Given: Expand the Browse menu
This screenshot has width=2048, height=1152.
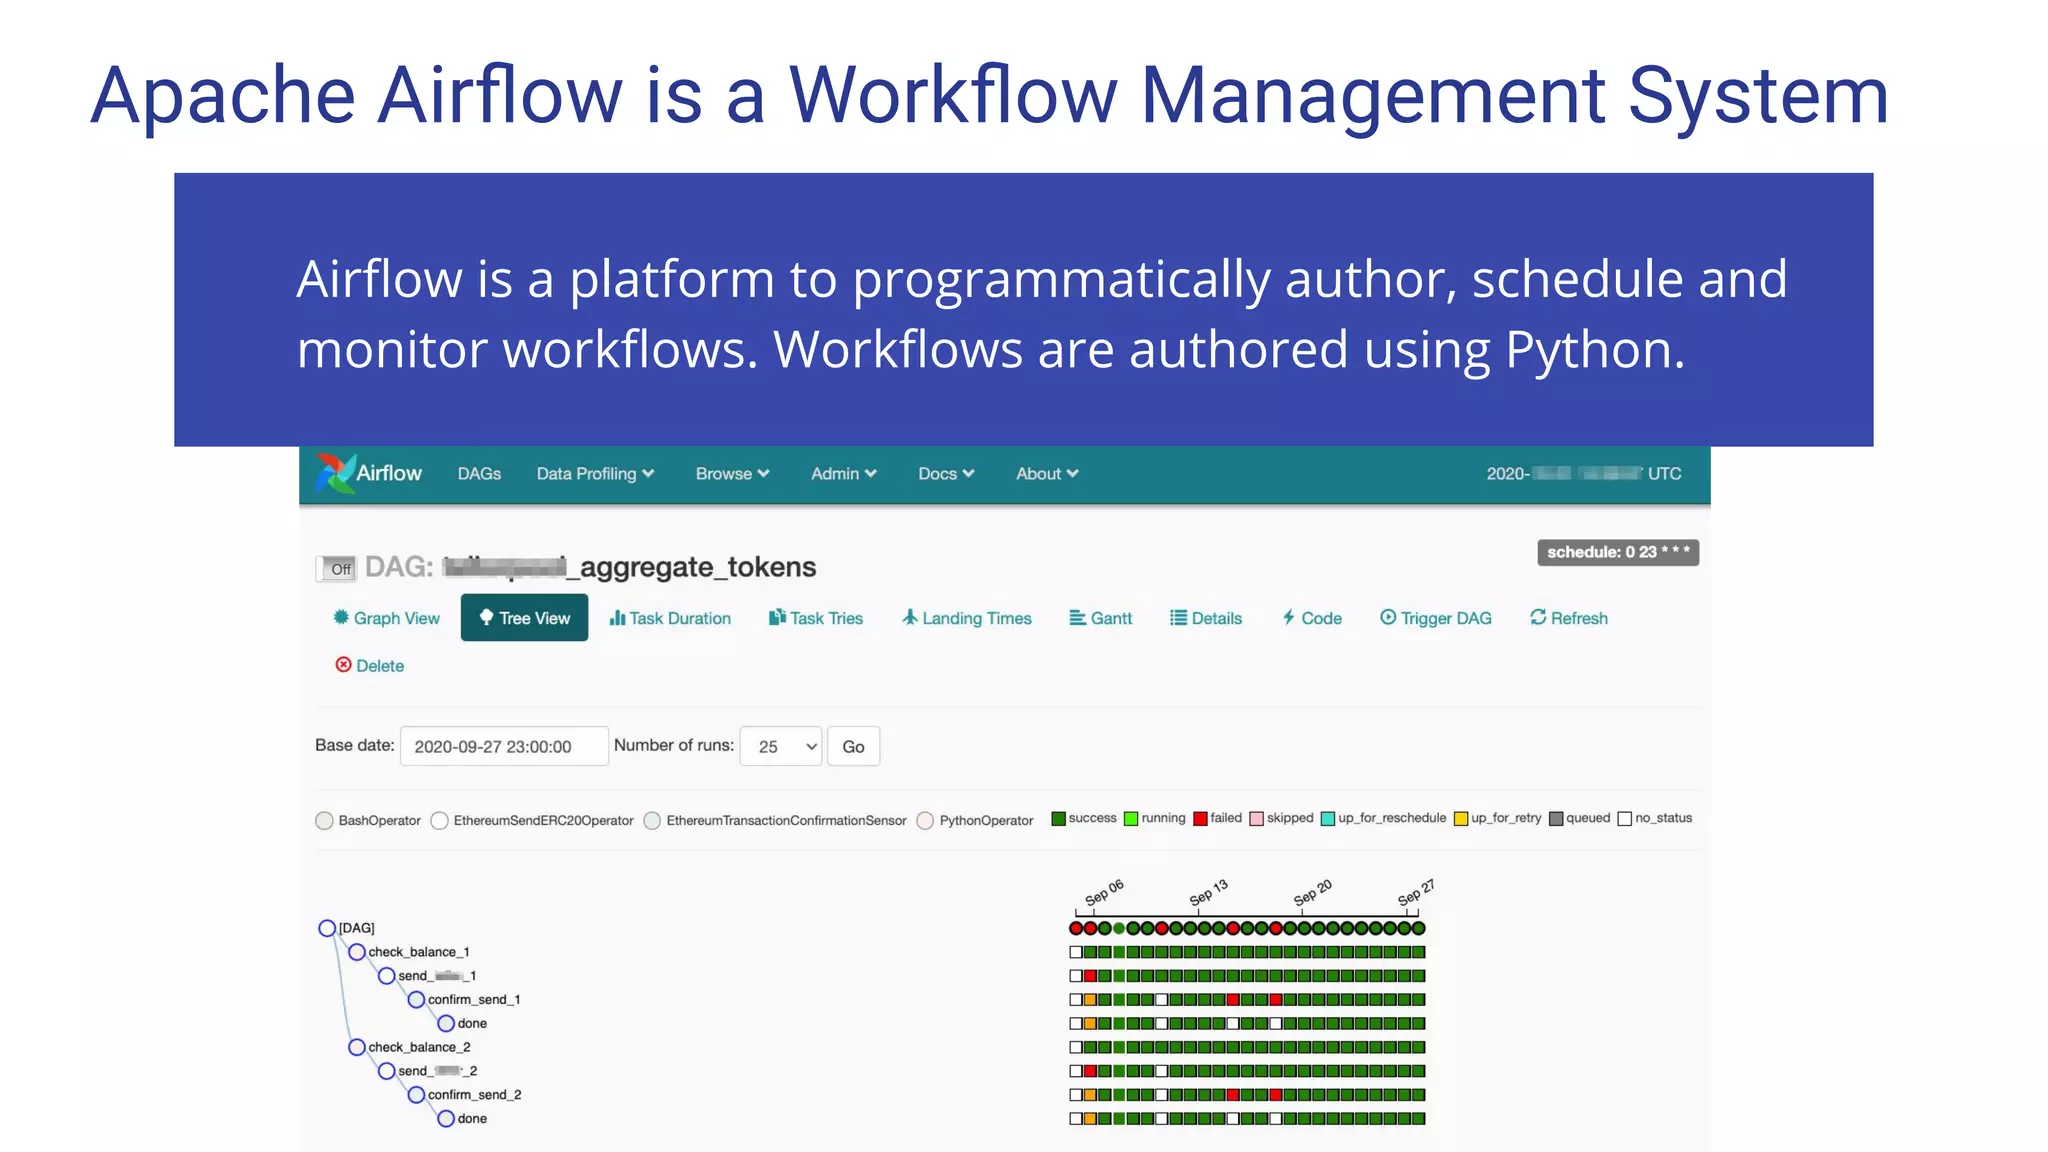Looking at the screenshot, I should [x=732, y=474].
